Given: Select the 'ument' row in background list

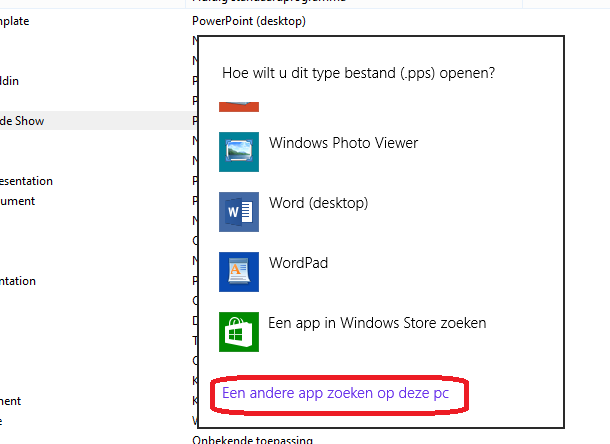Looking at the screenshot, I should click(18, 201).
